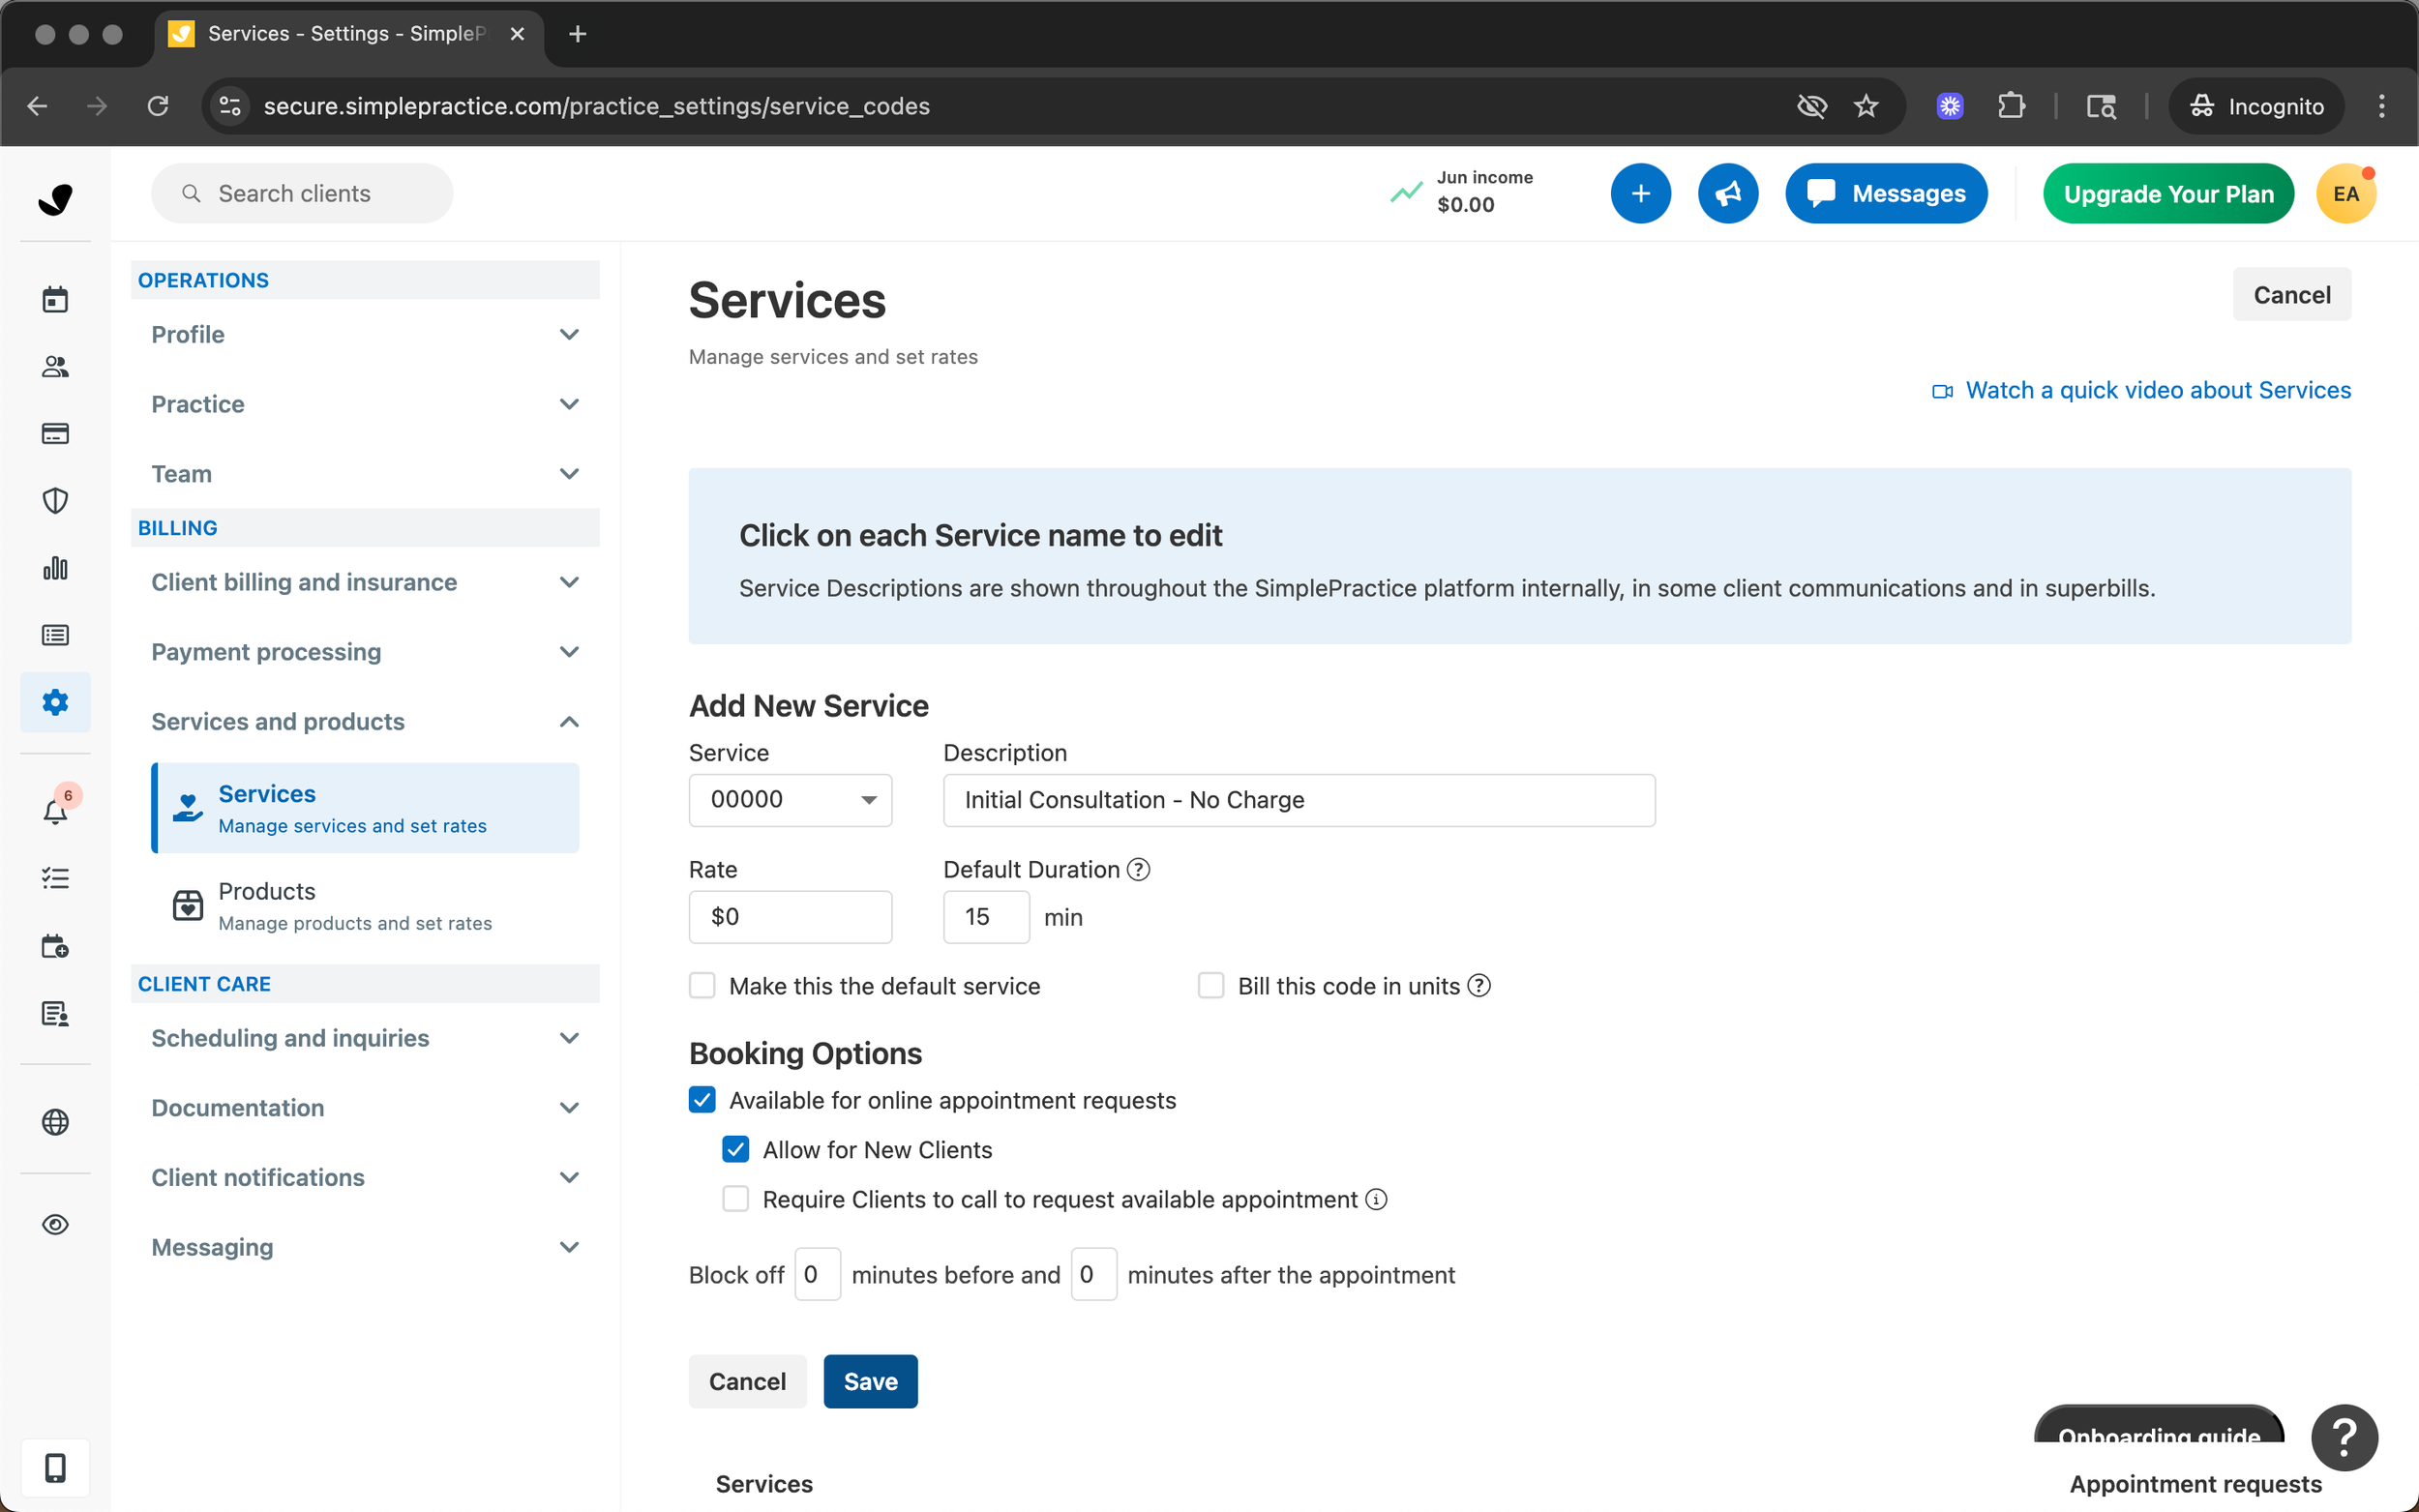Click the globe website icon in sidebar
The image size is (2419, 1512).
tap(55, 1122)
